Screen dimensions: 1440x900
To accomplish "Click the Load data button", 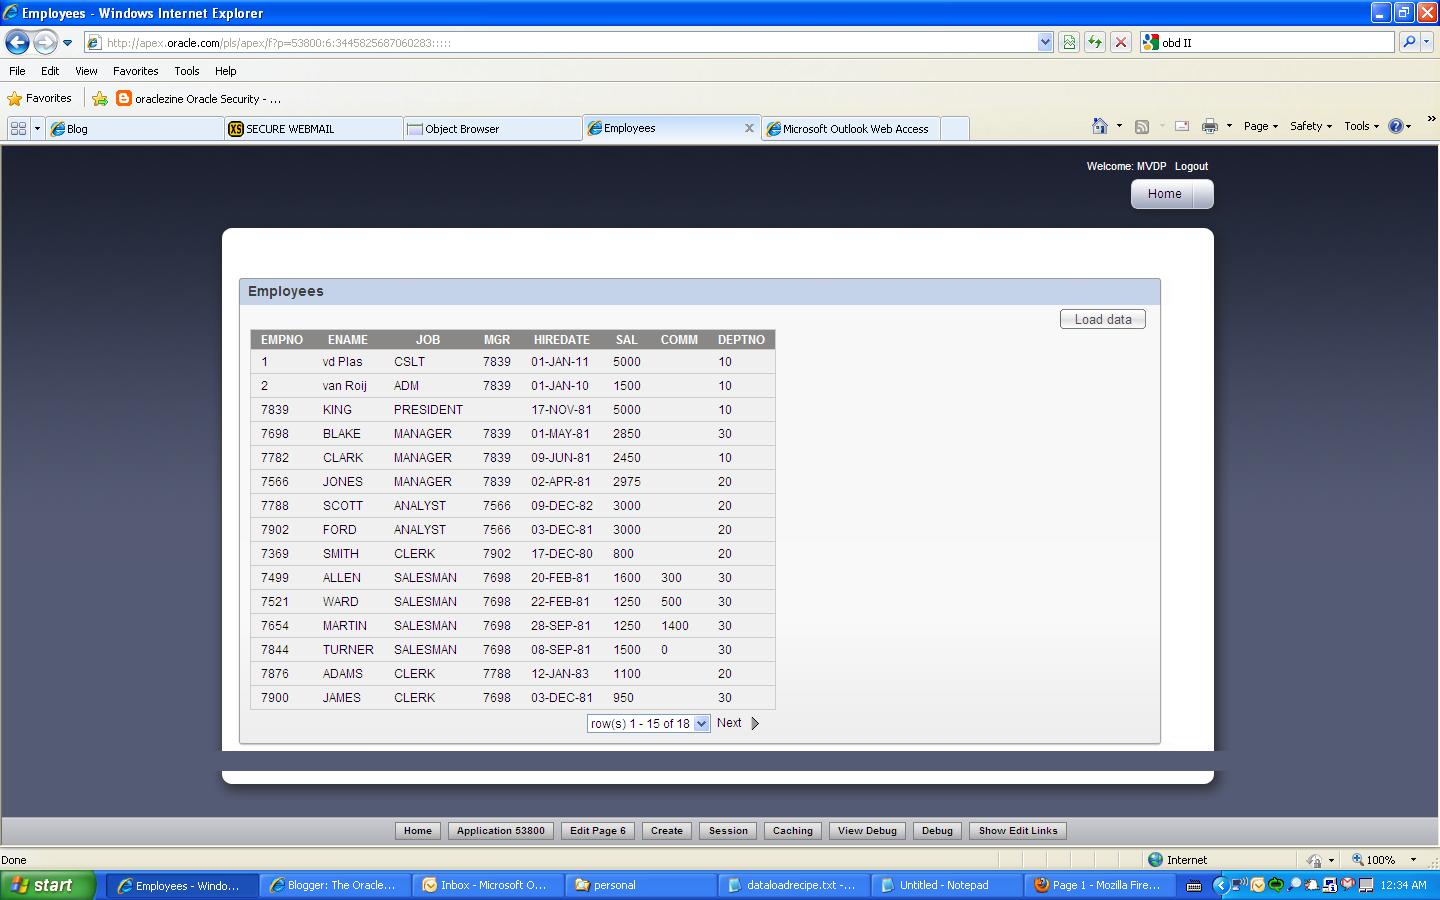I will [x=1102, y=318].
